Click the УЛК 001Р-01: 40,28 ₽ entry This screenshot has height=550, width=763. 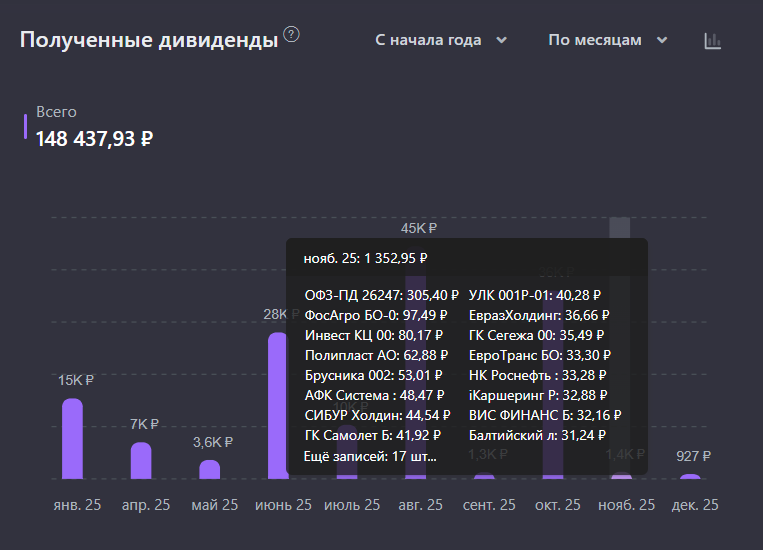pos(535,295)
